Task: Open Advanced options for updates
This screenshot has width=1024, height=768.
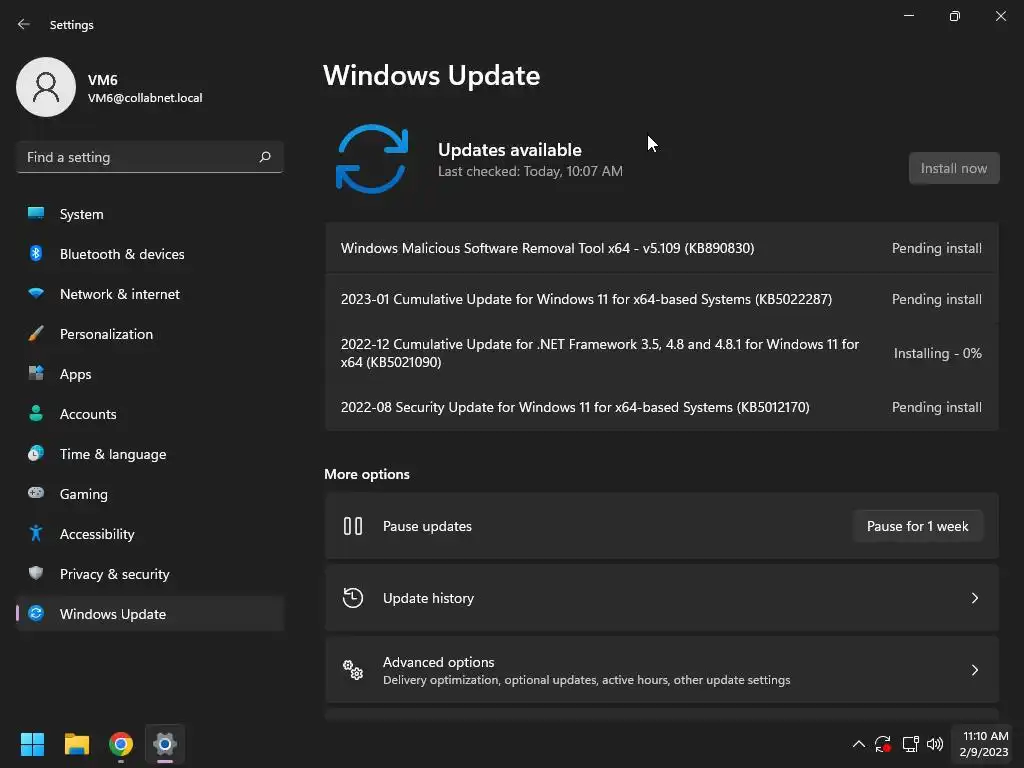Action: pos(662,670)
